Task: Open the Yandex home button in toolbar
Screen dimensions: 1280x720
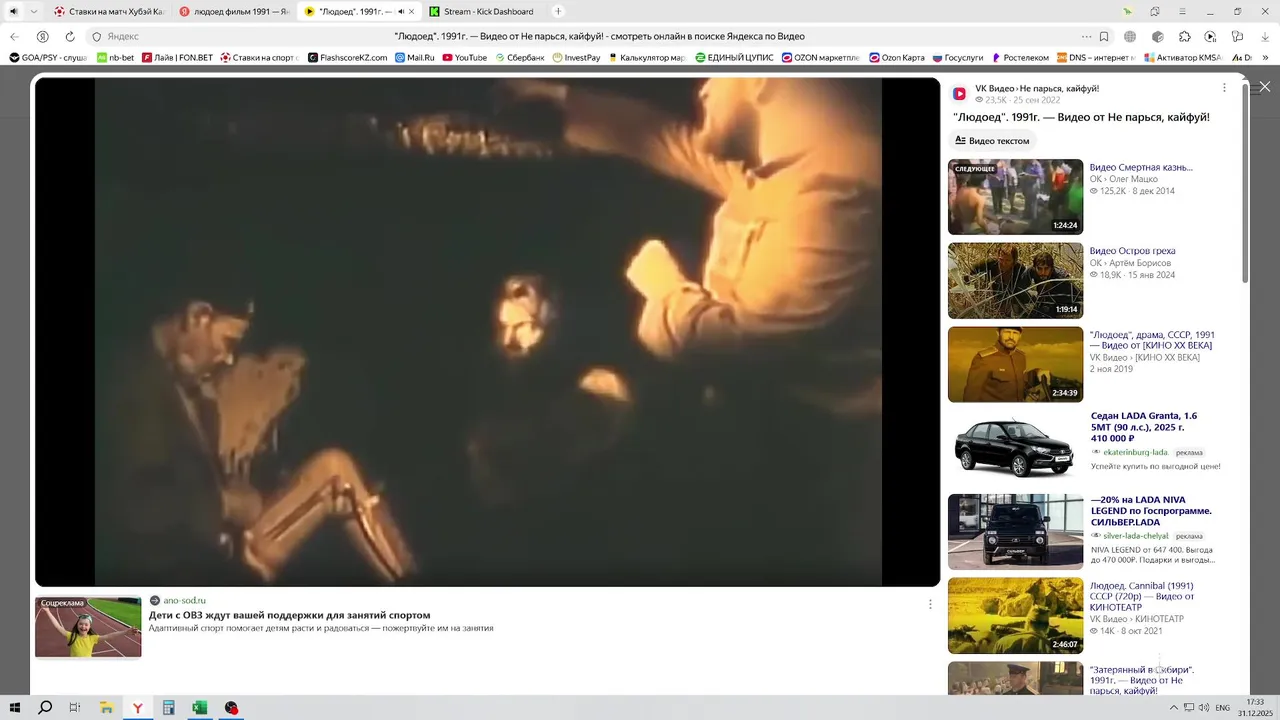Action: 42,37
